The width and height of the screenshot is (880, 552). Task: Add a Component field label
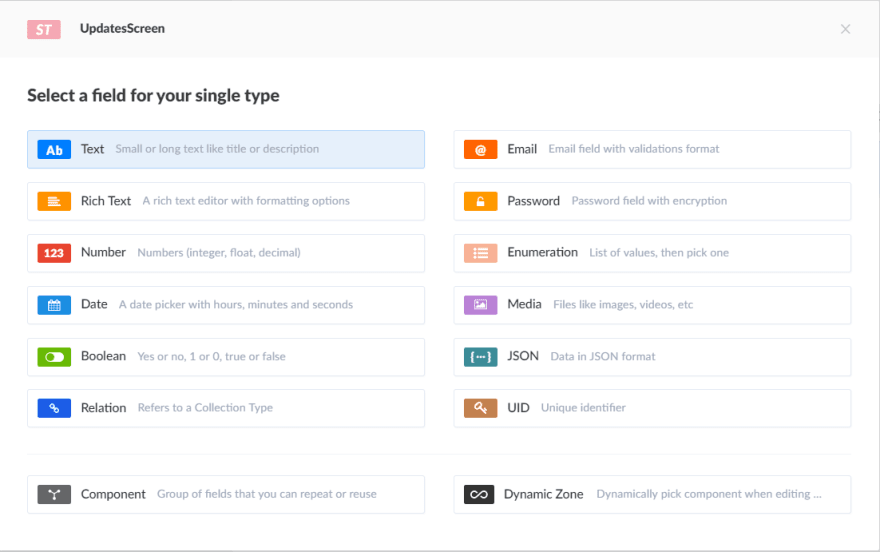(x=113, y=494)
